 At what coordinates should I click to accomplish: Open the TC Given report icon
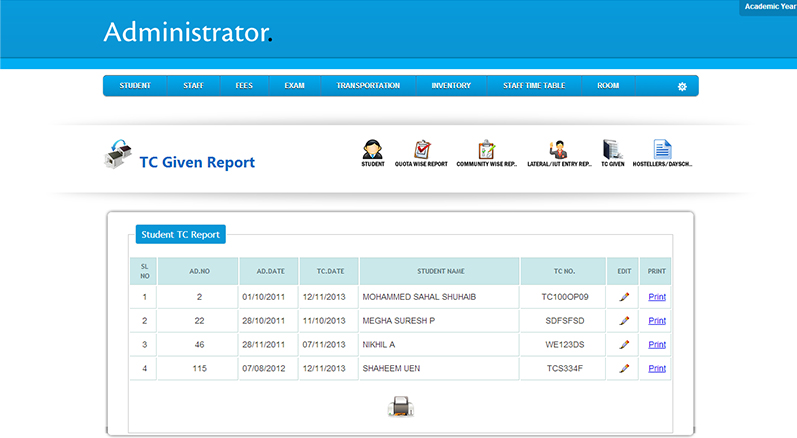pyautogui.click(x=612, y=151)
